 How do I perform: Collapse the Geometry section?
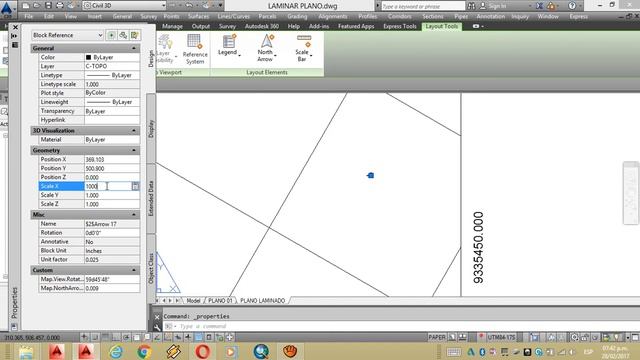coord(134,150)
